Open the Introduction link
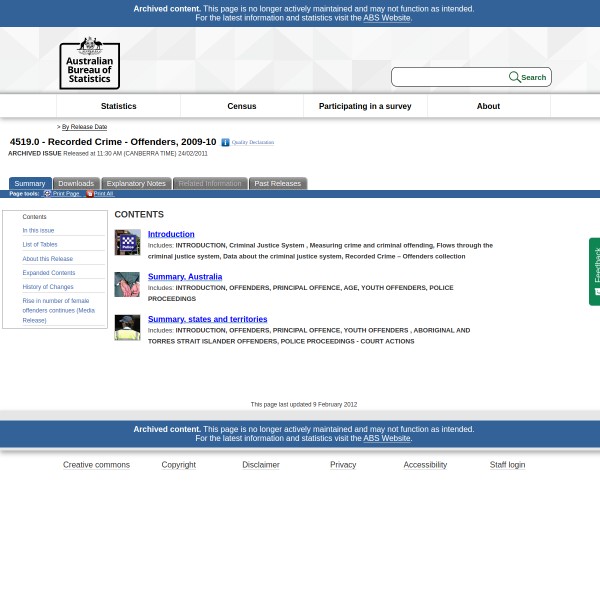This screenshot has width=600, height=600. tap(171, 234)
